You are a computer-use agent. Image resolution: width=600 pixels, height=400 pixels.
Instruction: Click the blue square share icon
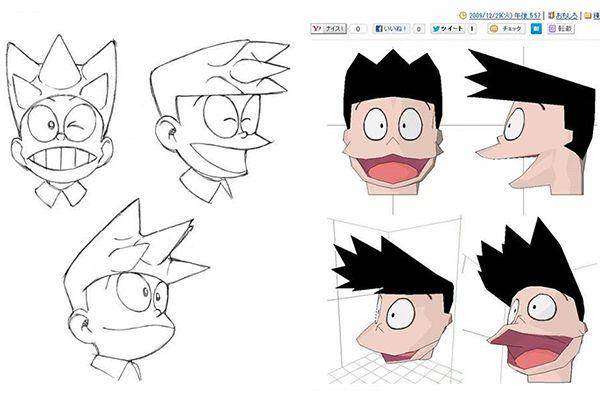(x=536, y=29)
